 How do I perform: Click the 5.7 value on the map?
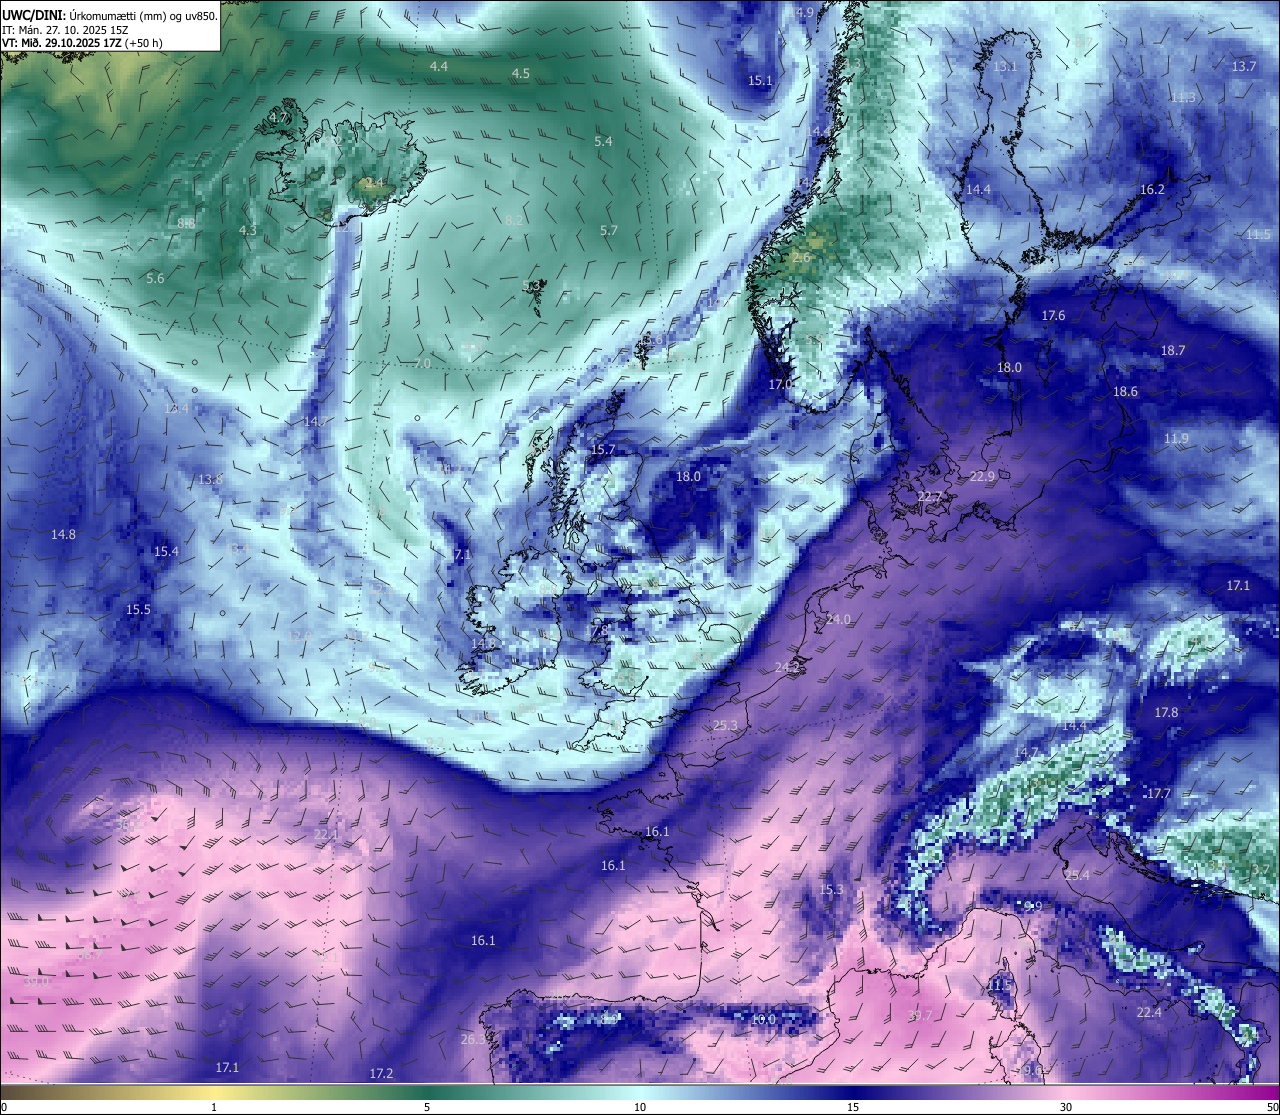pos(609,231)
